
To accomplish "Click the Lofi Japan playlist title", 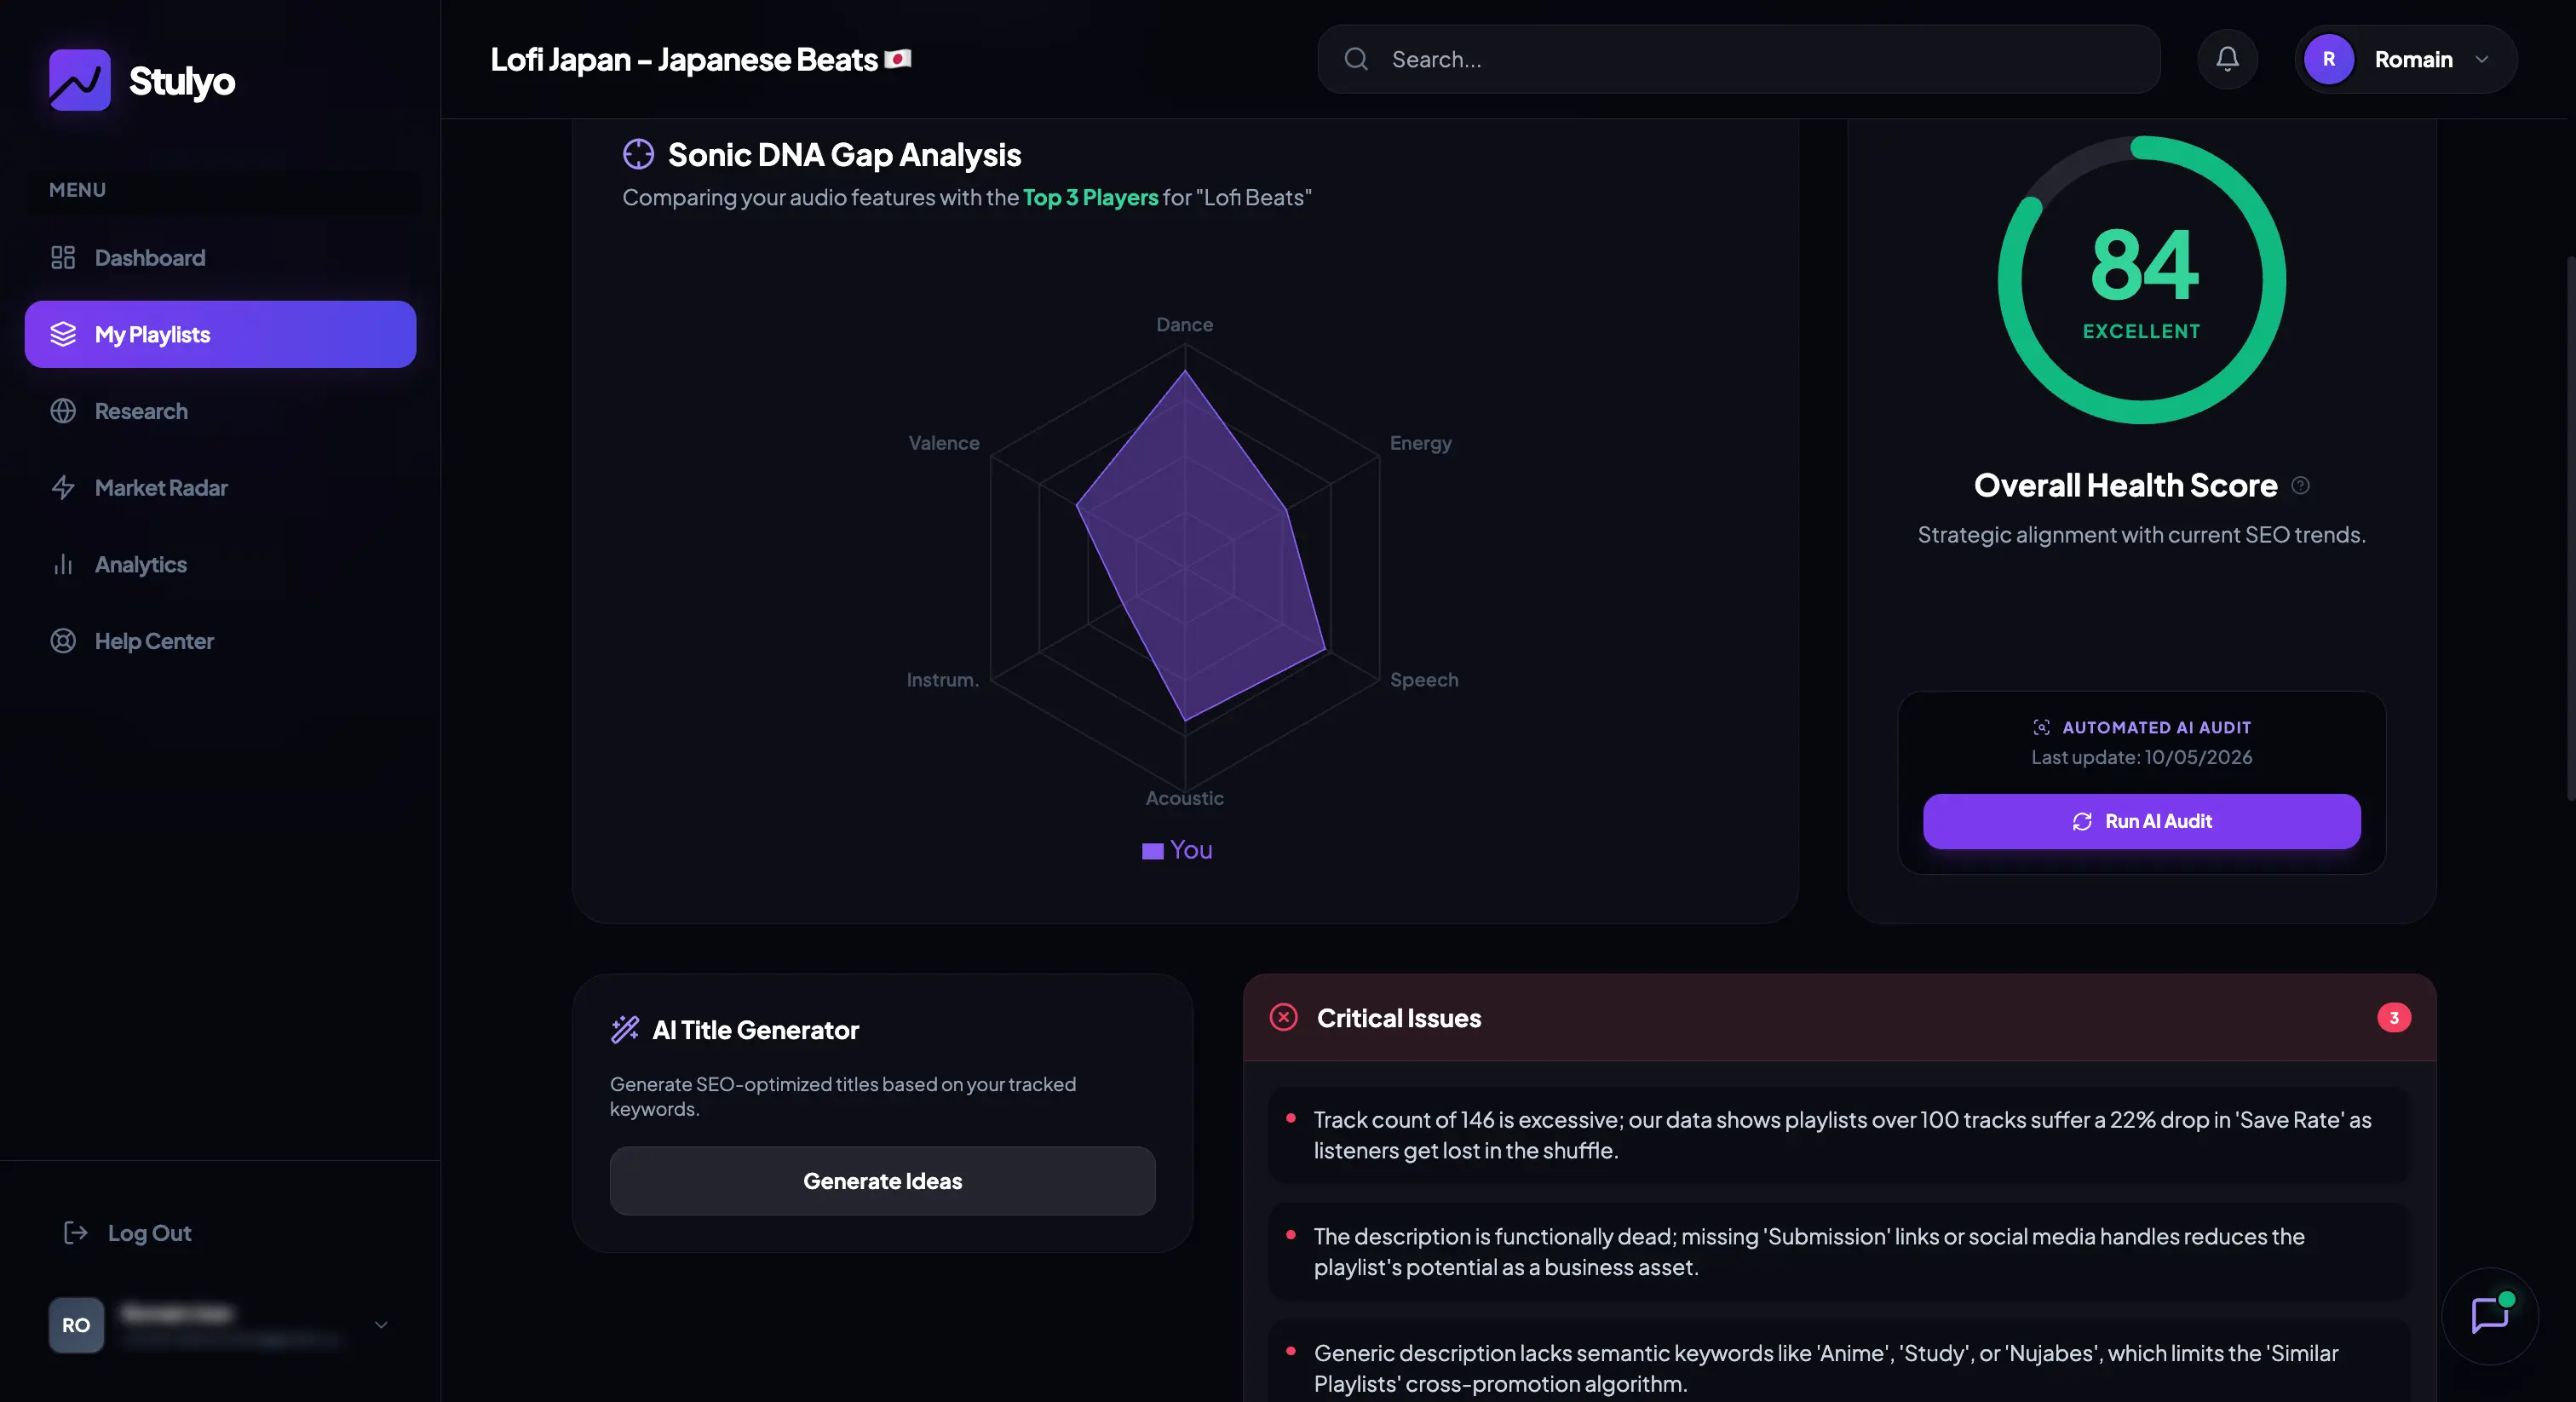I will [700, 59].
